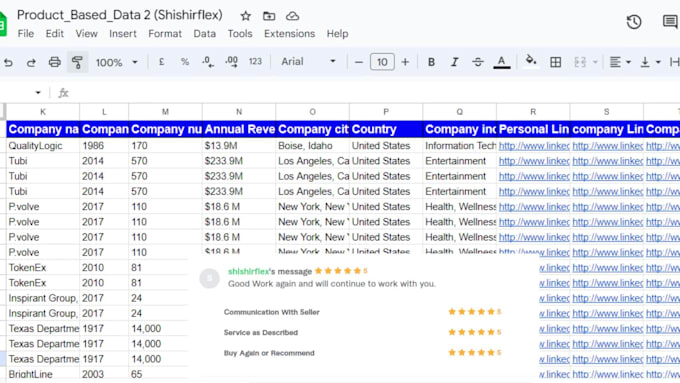
Task: Open company LinkedIn link in BrightLine row
Action: pyautogui.click(x=608, y=374)
